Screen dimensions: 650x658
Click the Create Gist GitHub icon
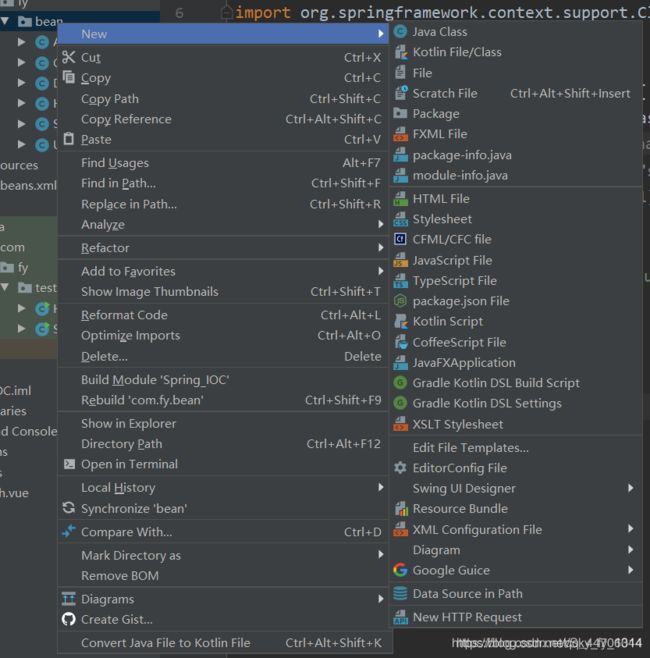pyautogui.click(x=69, y=619)
